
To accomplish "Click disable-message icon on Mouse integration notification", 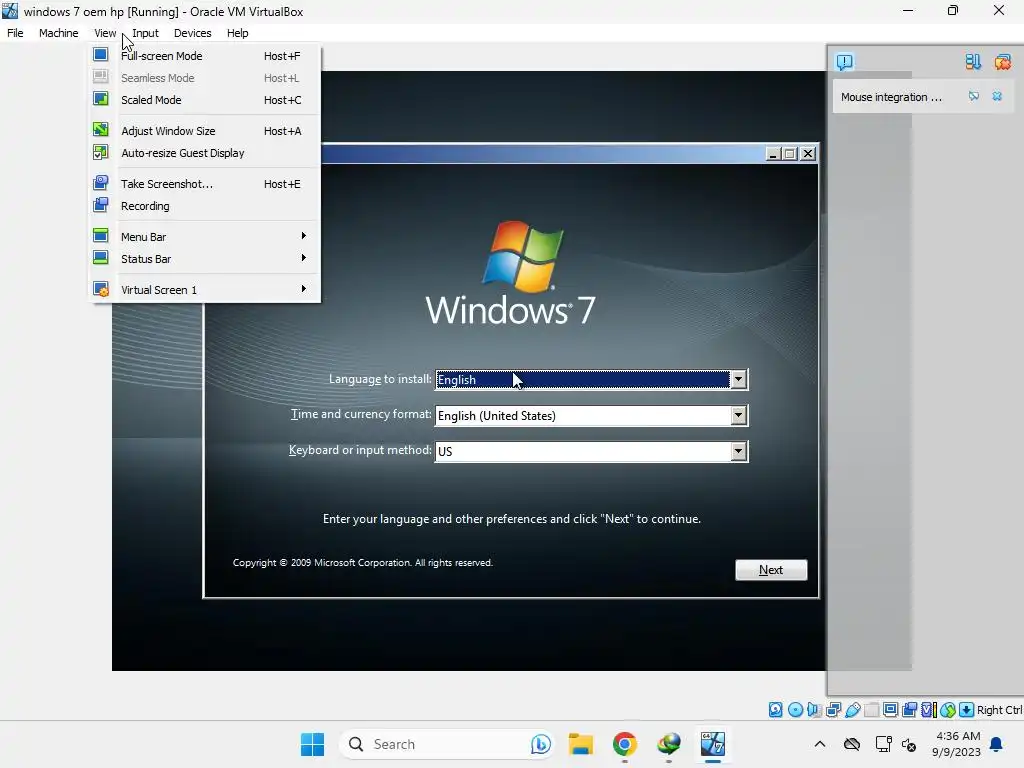I will (x=974, y=97).
